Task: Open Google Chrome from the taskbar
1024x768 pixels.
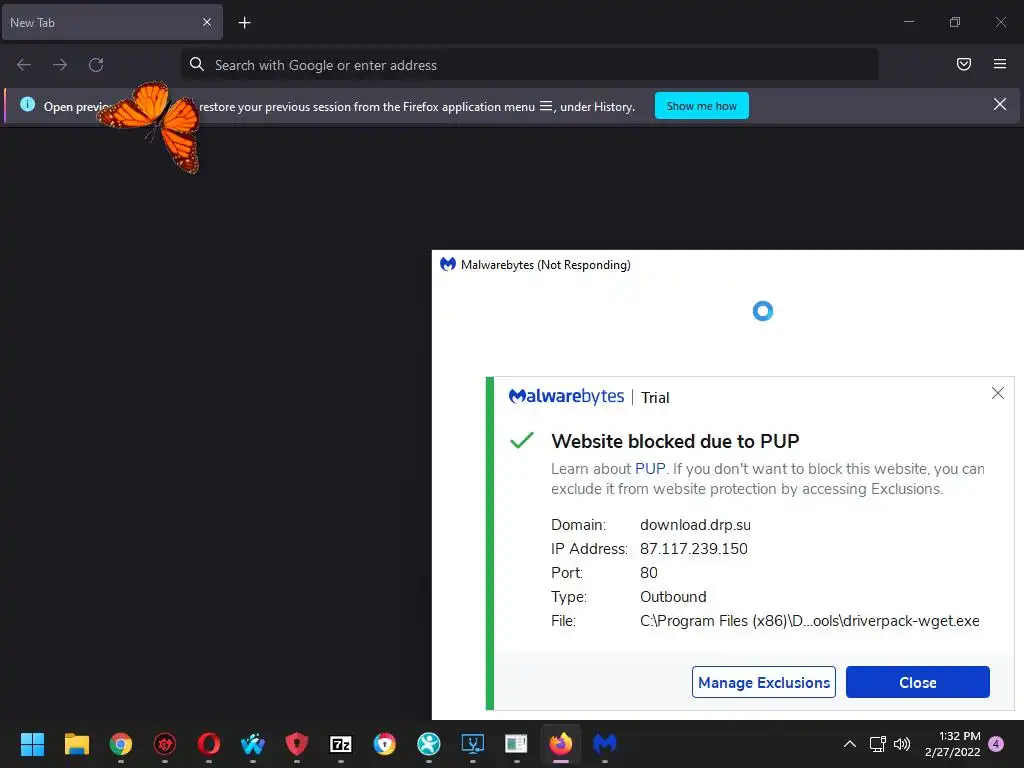Action: click(121, 744)
